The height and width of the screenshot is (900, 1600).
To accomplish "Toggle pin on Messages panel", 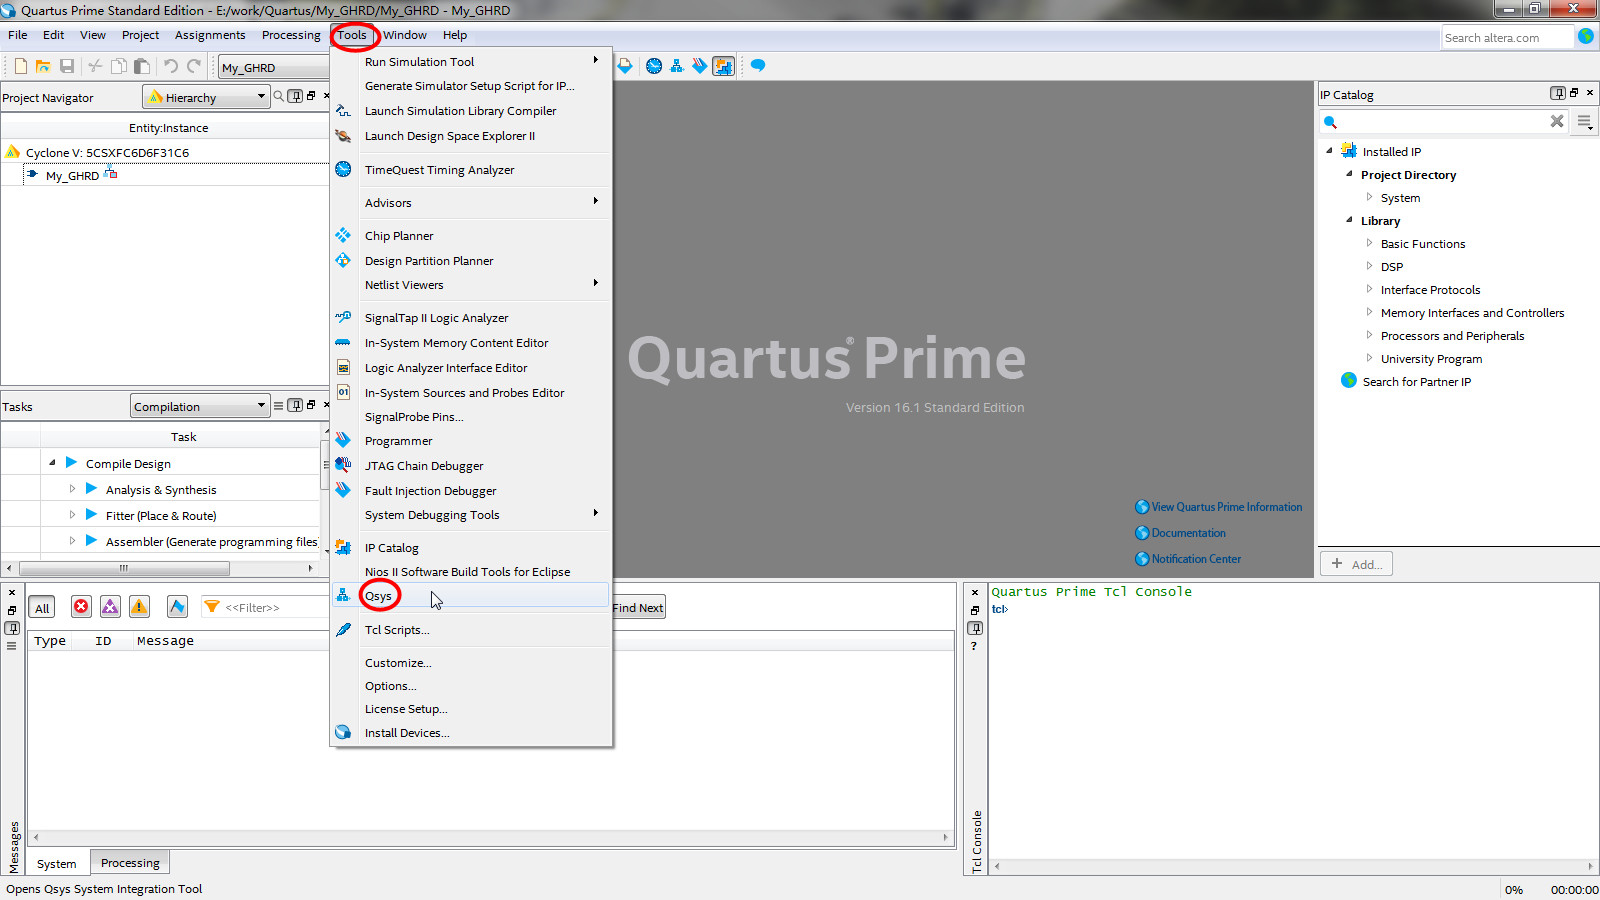I will pos(12,628).
